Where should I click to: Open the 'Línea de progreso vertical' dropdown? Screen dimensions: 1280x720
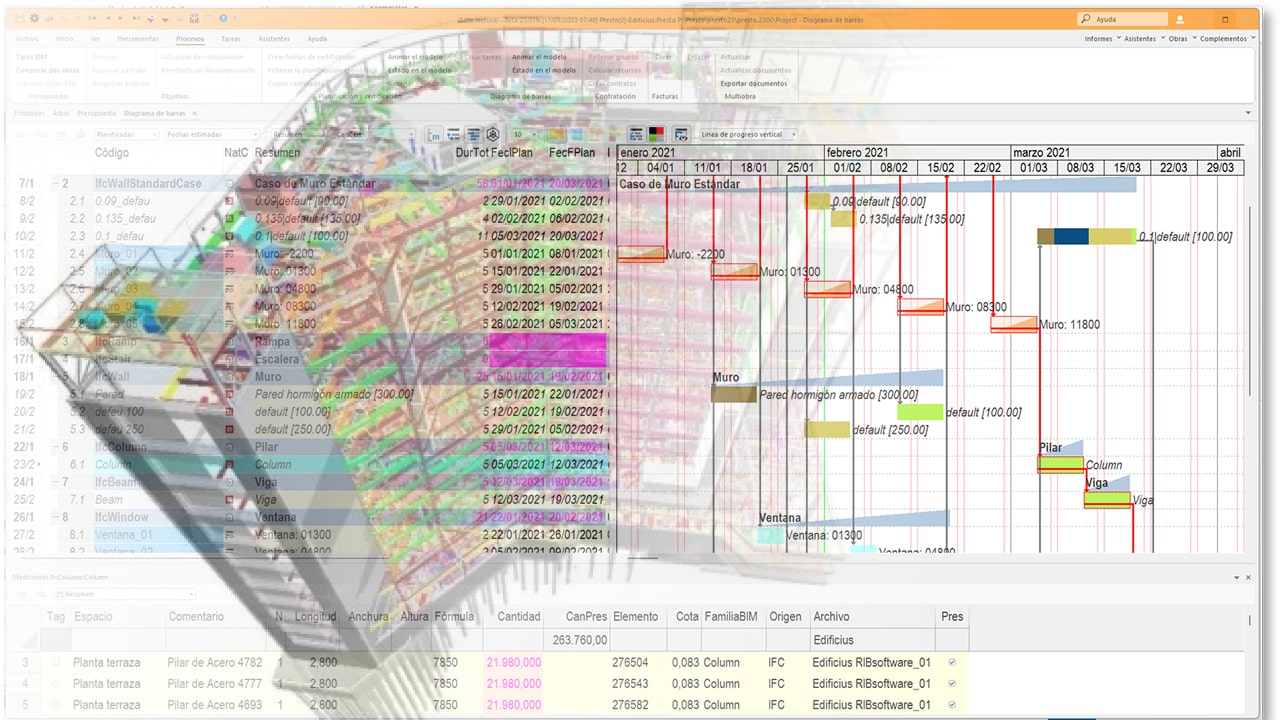(x=748, y=134)
